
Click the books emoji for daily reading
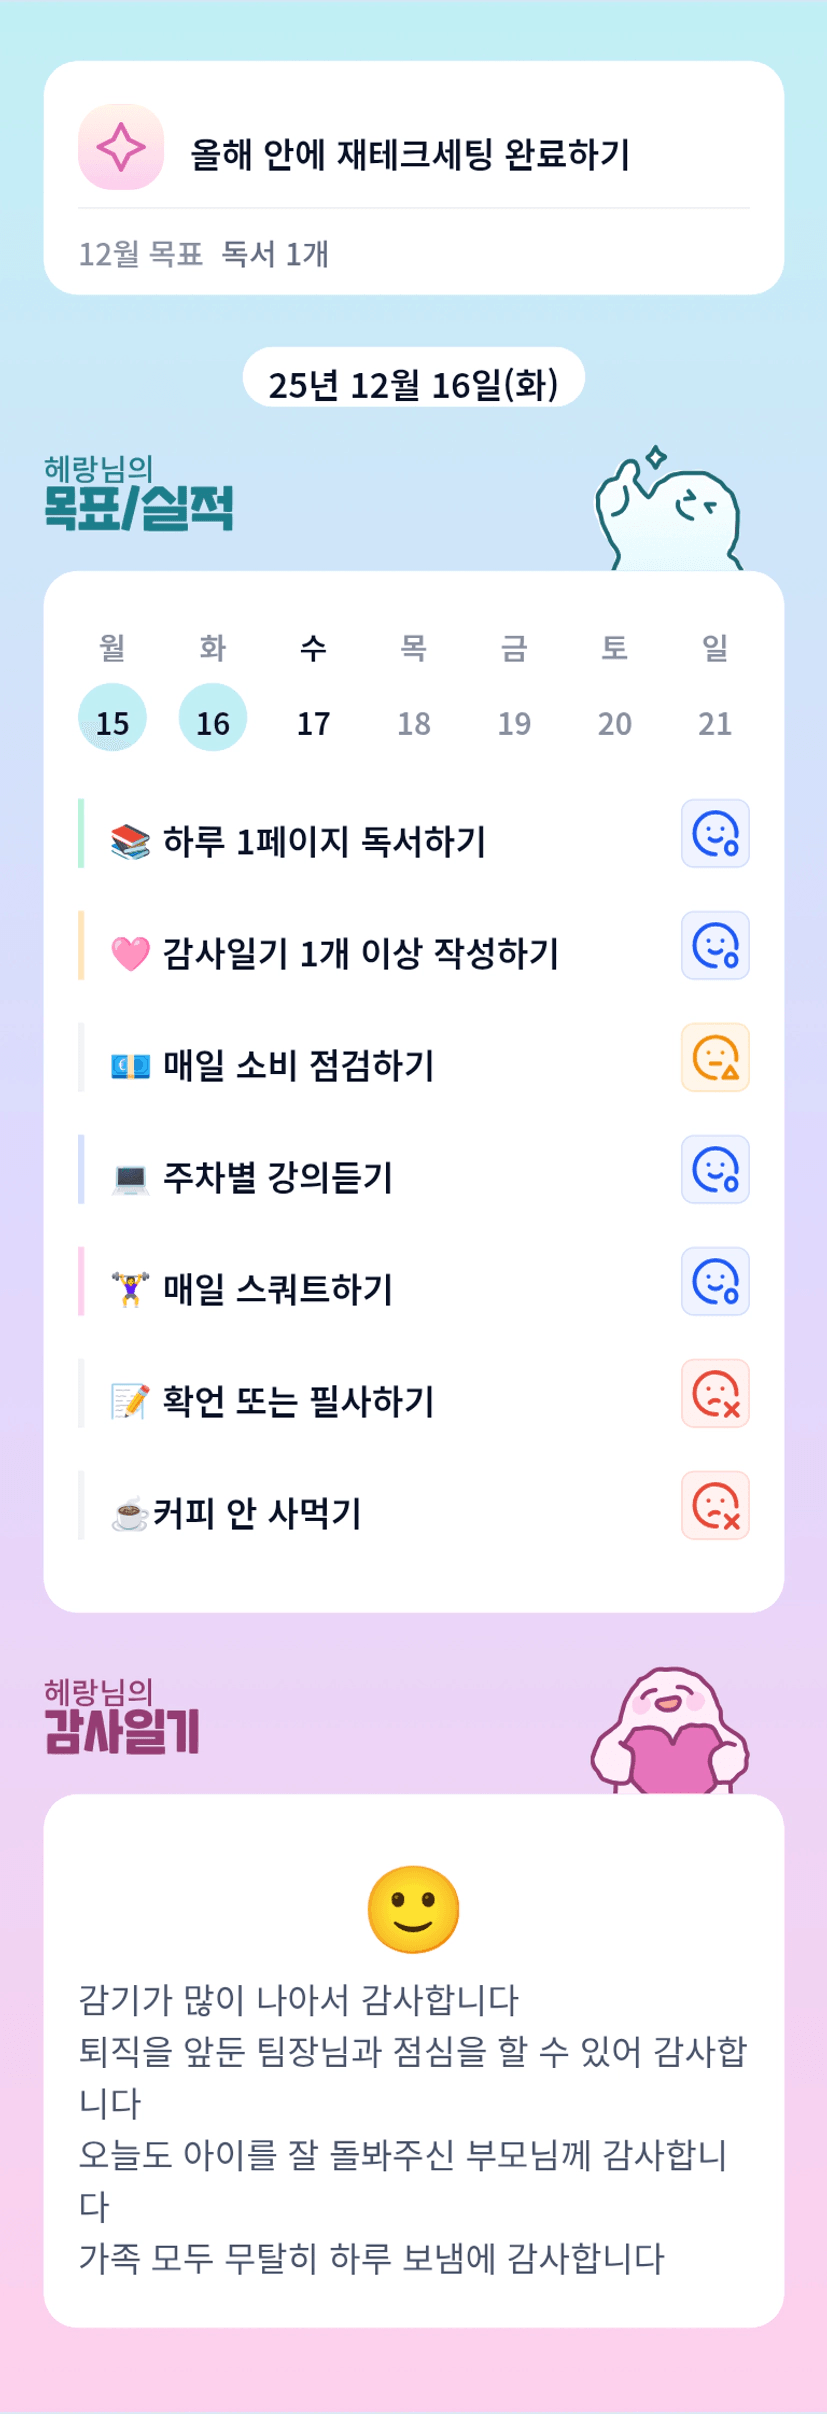[x=130, y=842]
